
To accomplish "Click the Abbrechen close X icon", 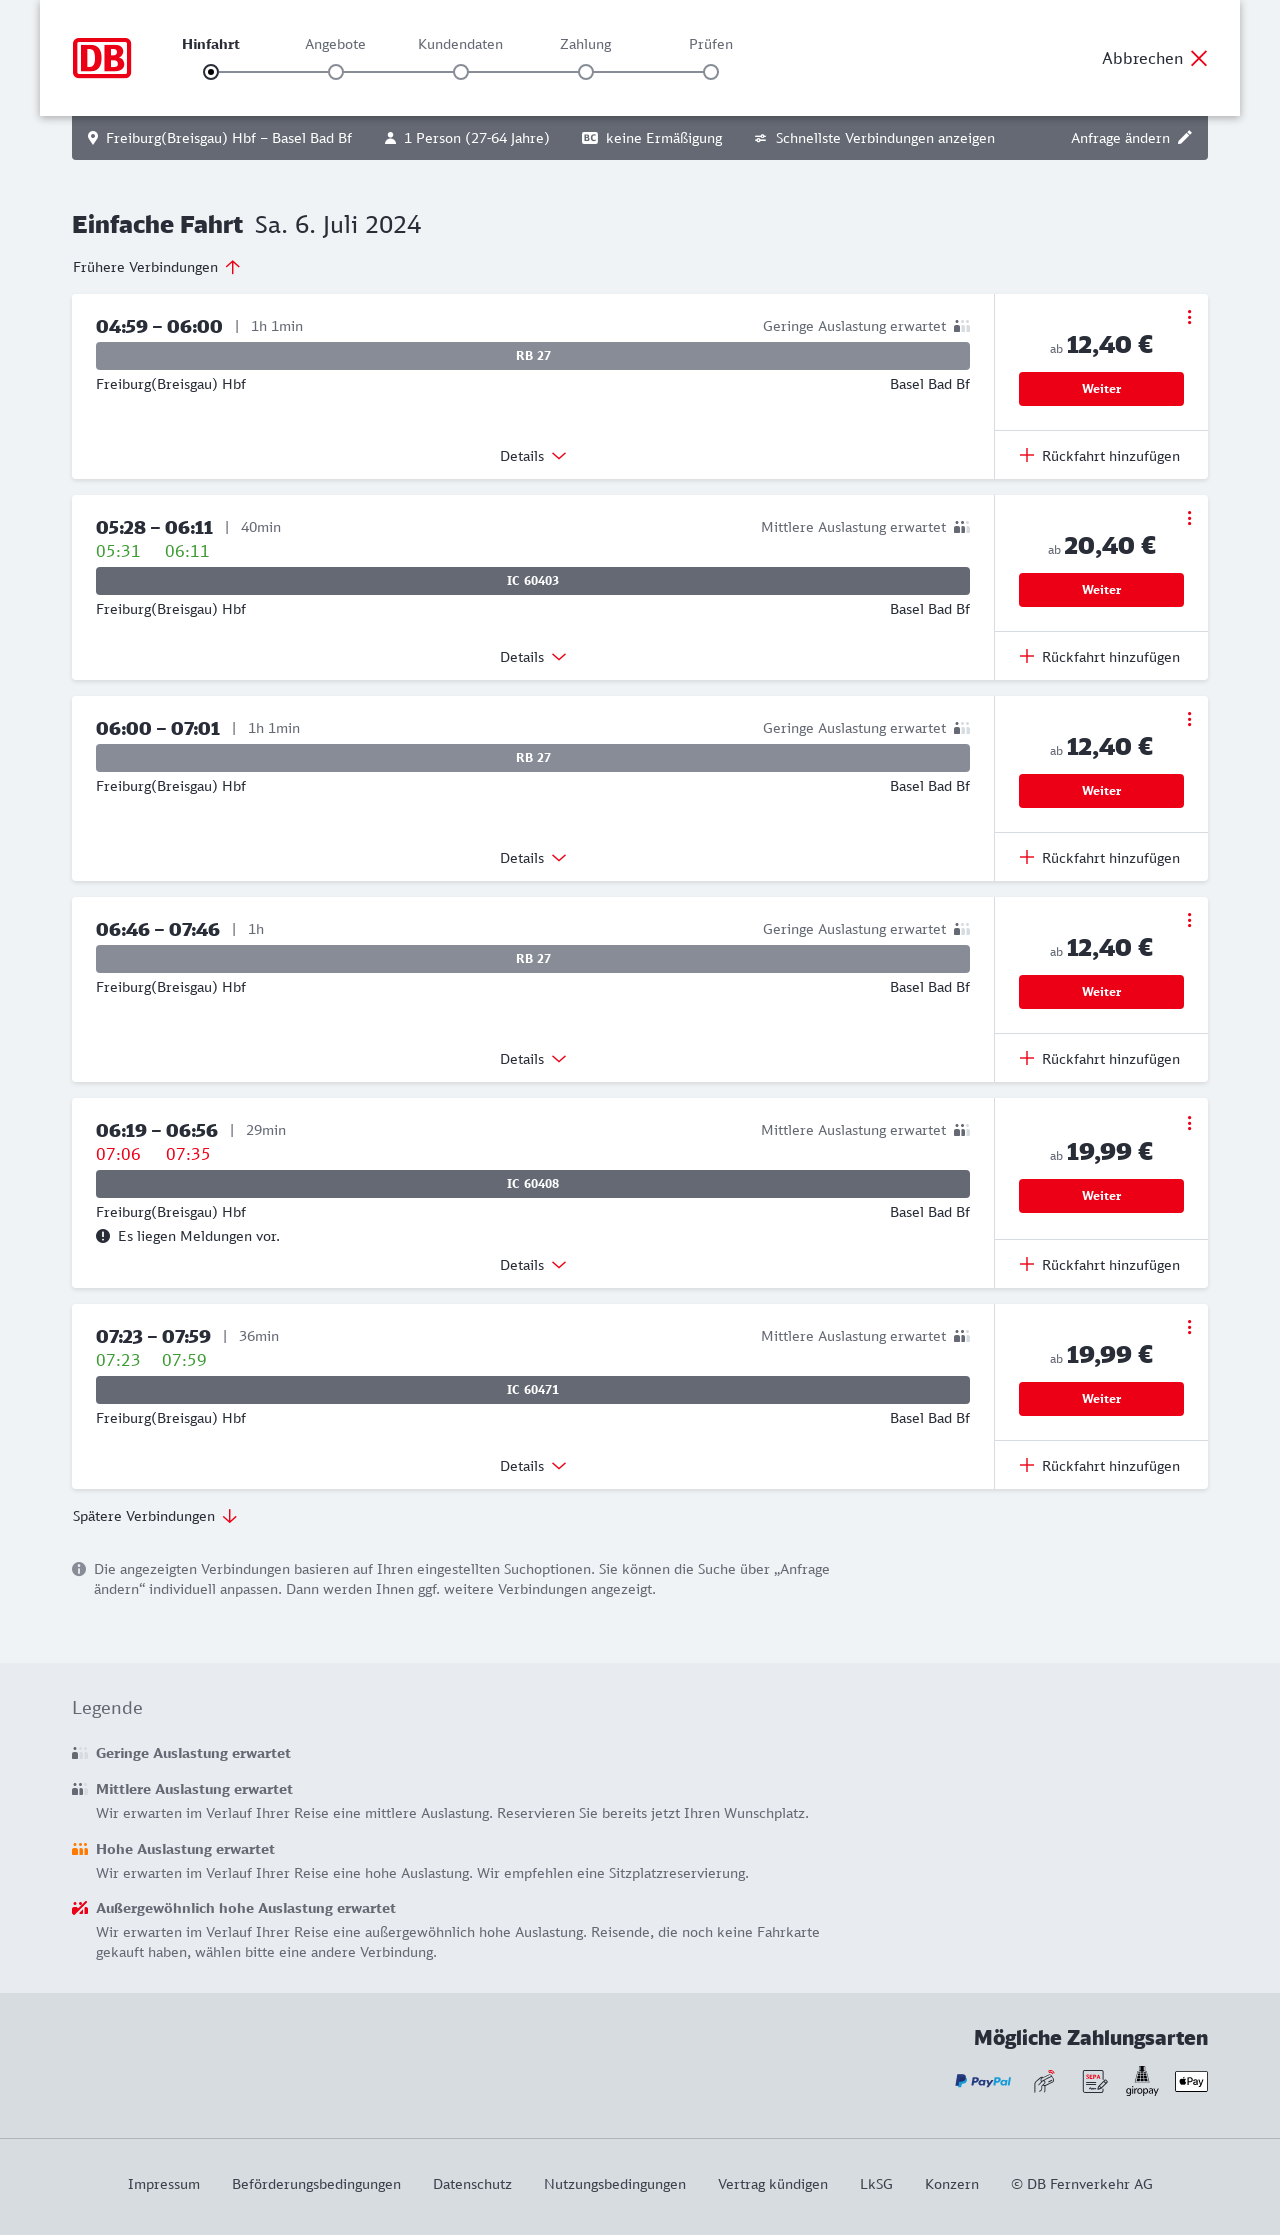I will [1199, 58].
